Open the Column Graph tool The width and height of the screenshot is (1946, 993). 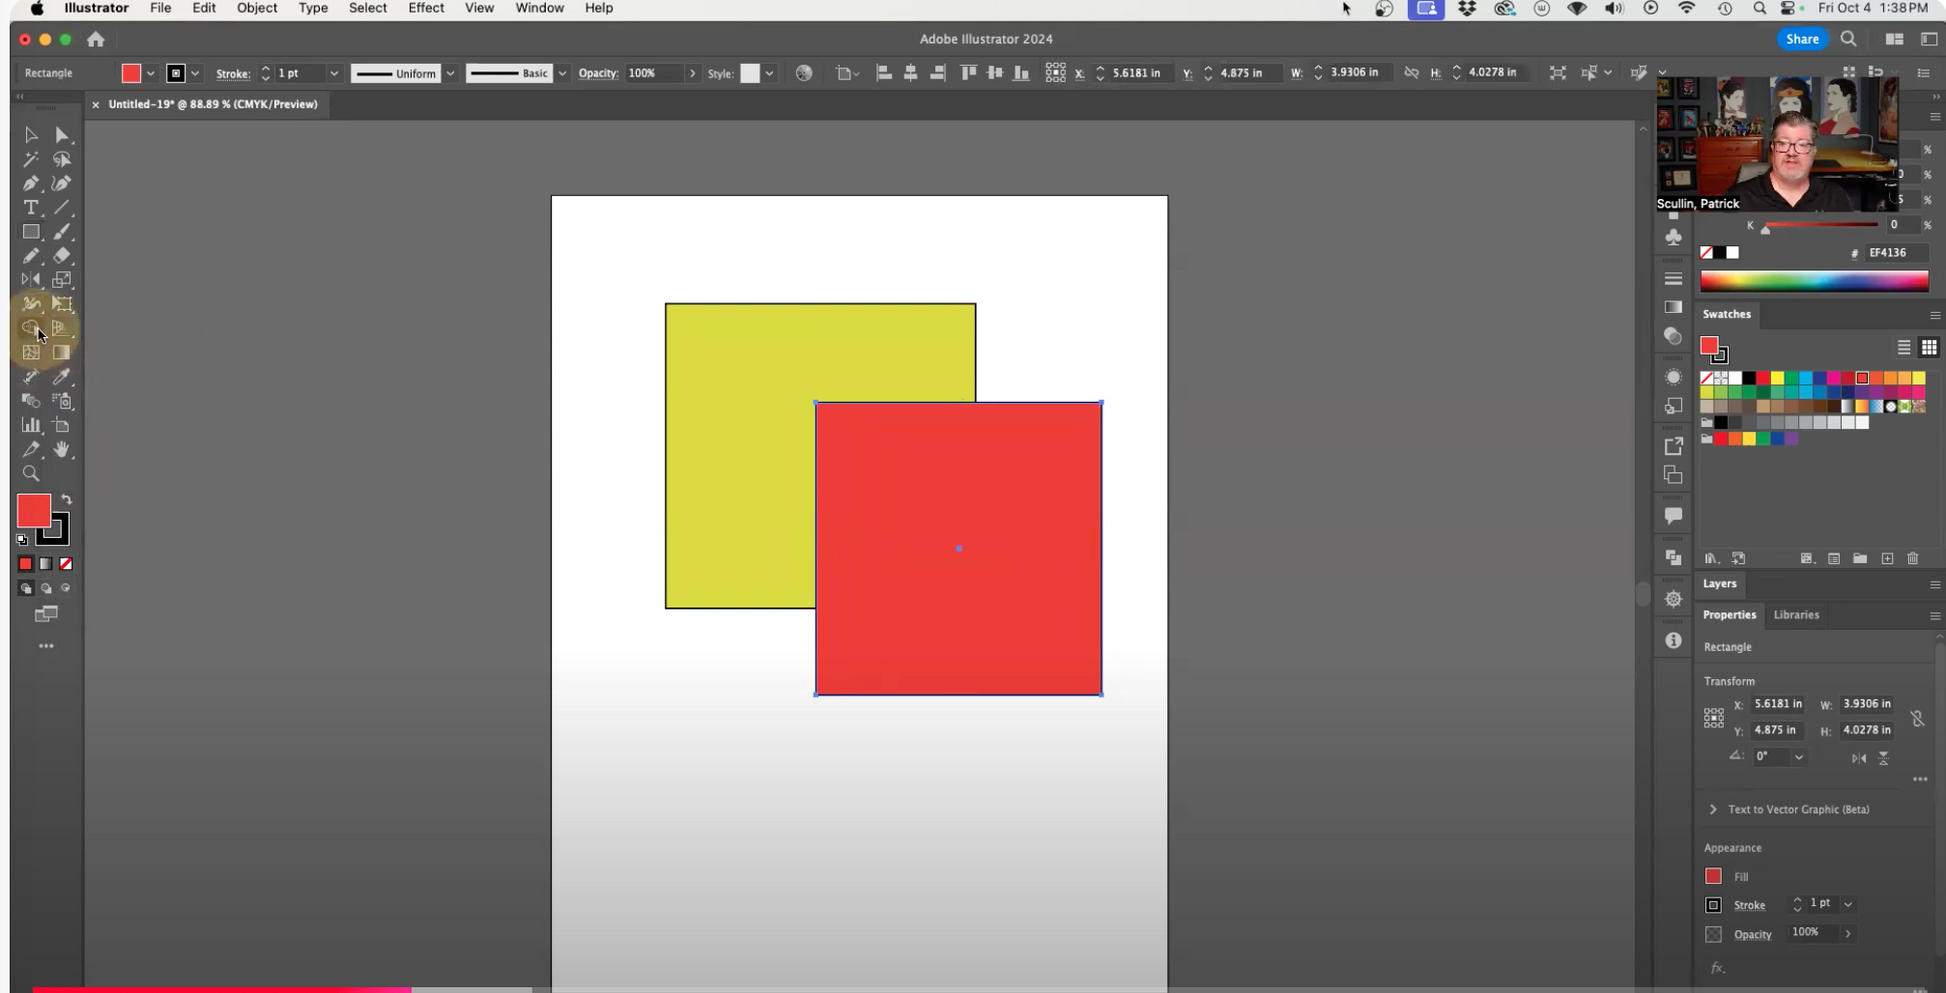31,426
